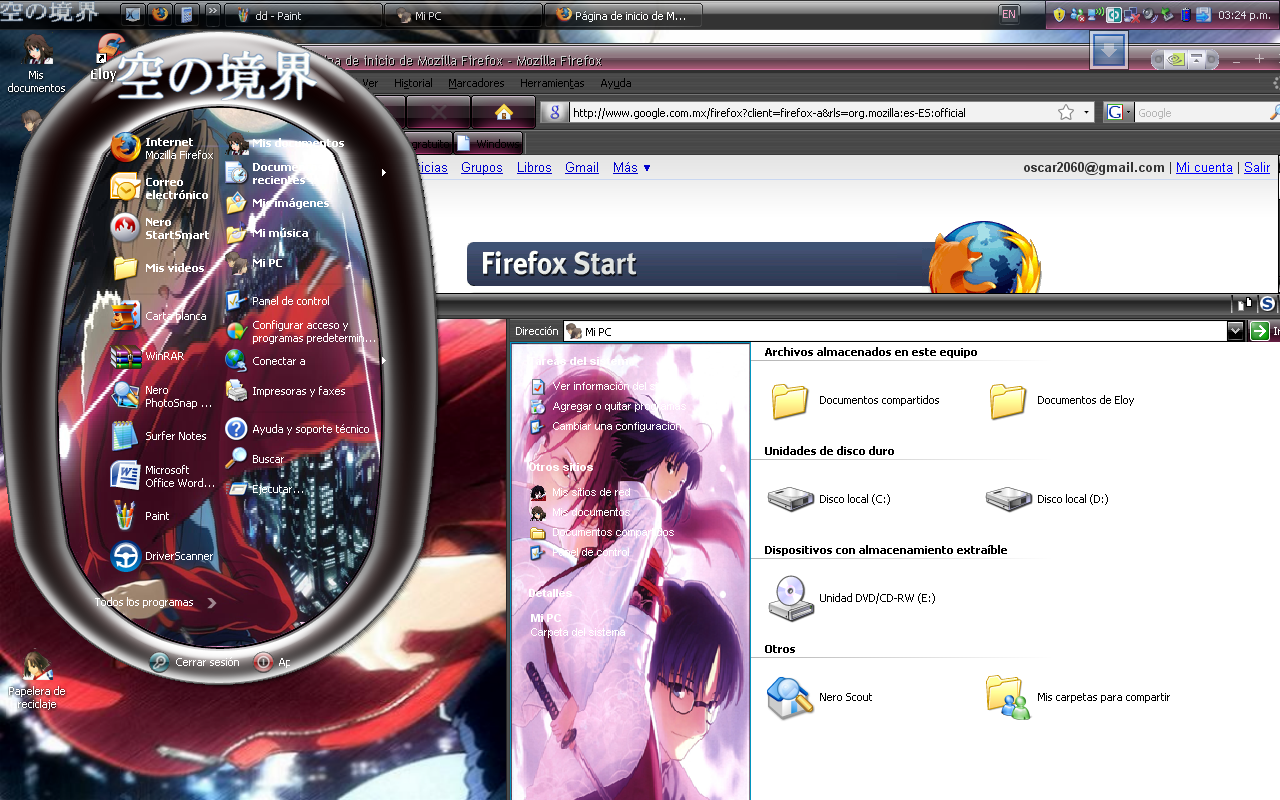The image size is (1280, 800).
Task: Bookmark the page with the star icon
Action: (1066, 112)
